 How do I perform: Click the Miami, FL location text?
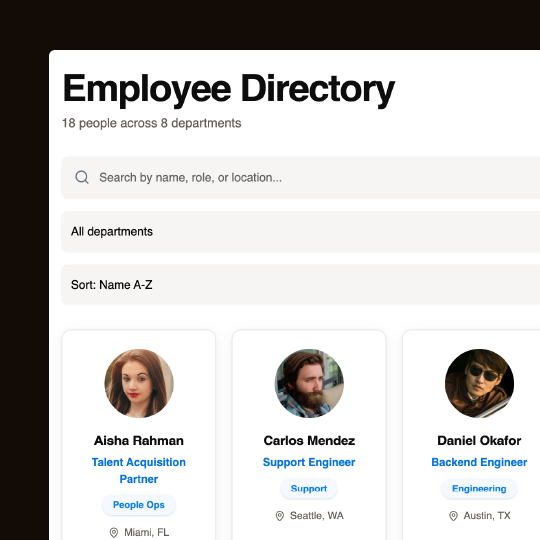[x=146, y=532]
